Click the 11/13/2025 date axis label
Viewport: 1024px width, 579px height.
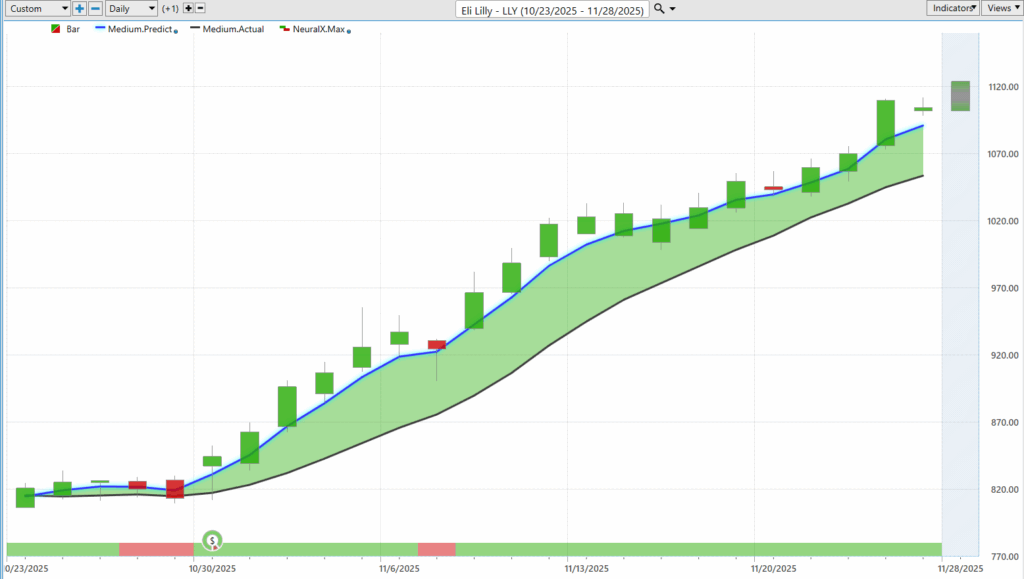coord(586,568)
